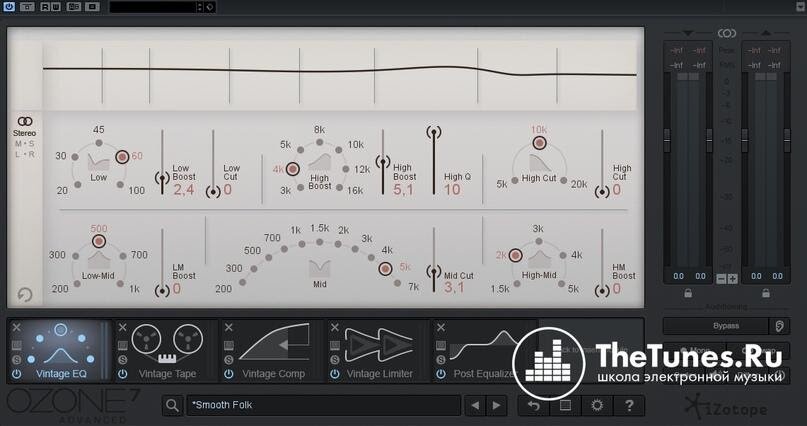The image size is (807, 426).
Task: Click the Bypass button
Action: (715, 326)
